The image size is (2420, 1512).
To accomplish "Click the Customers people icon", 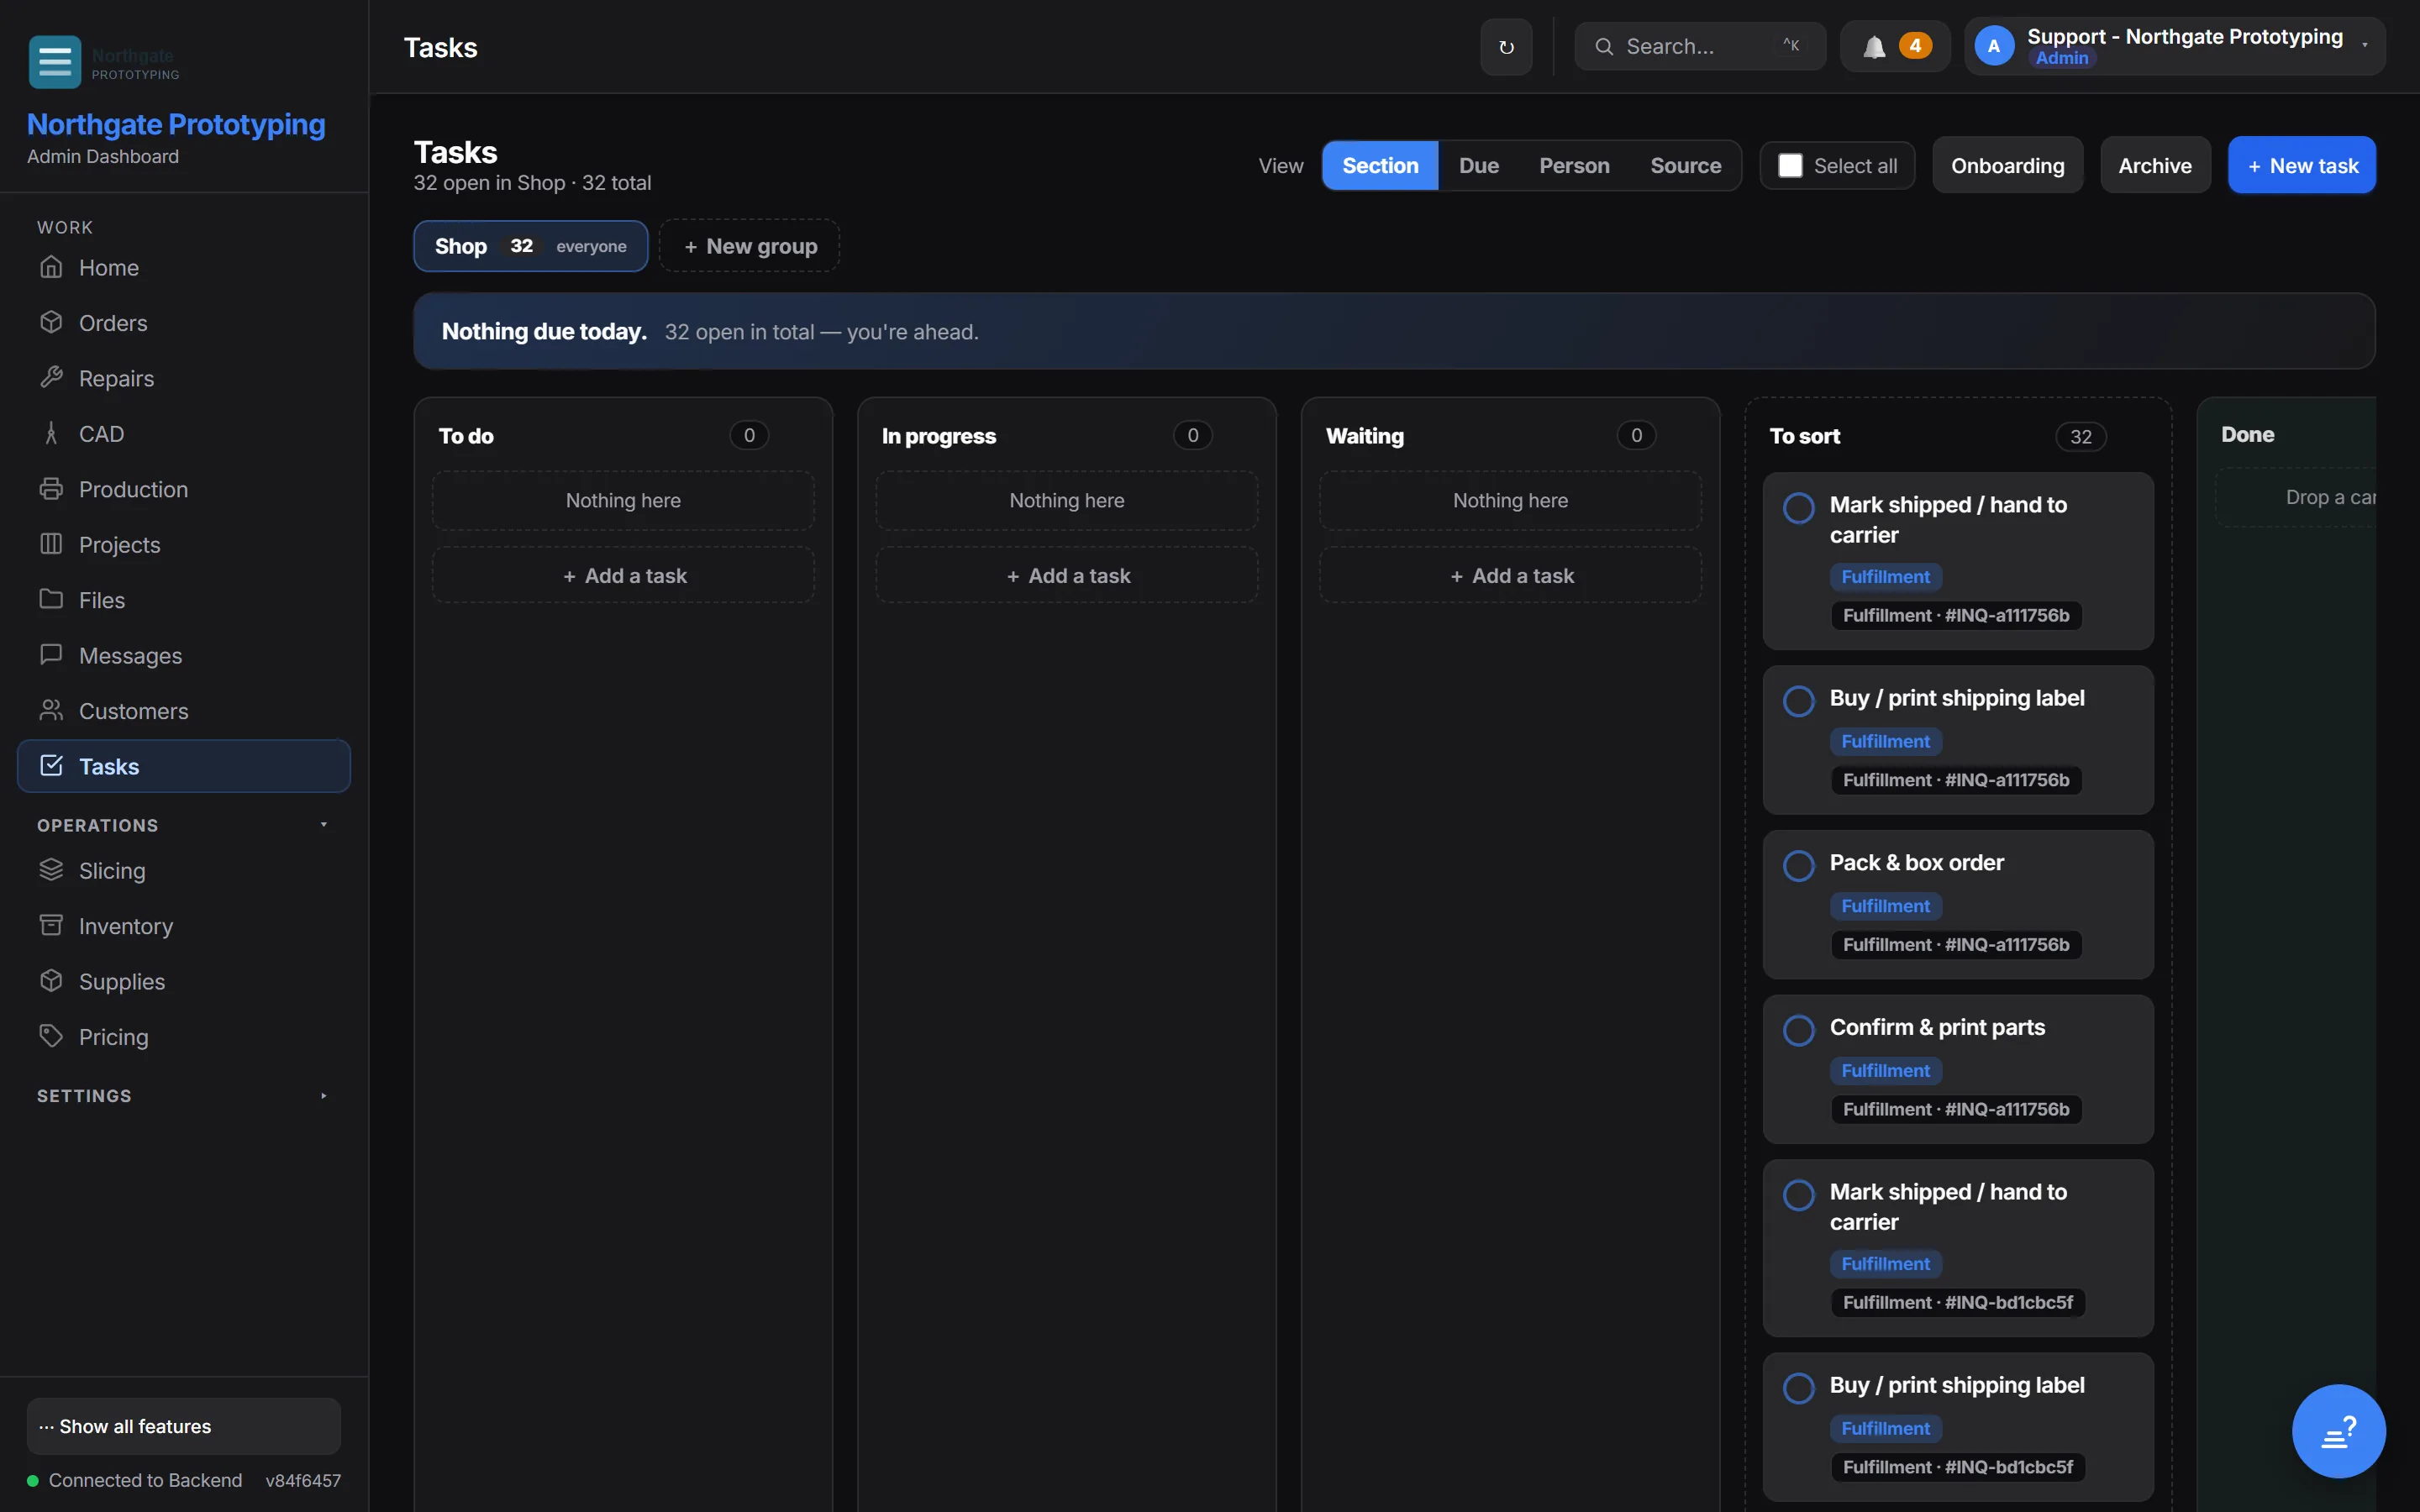I will 51,710.
